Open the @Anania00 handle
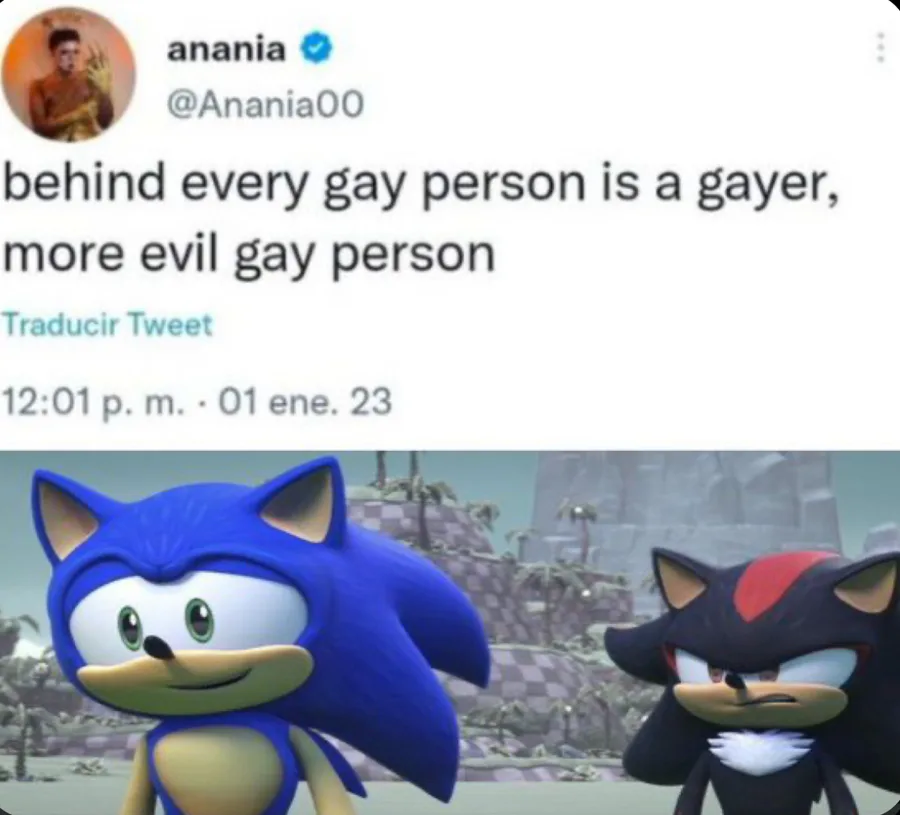 [265, 104]
